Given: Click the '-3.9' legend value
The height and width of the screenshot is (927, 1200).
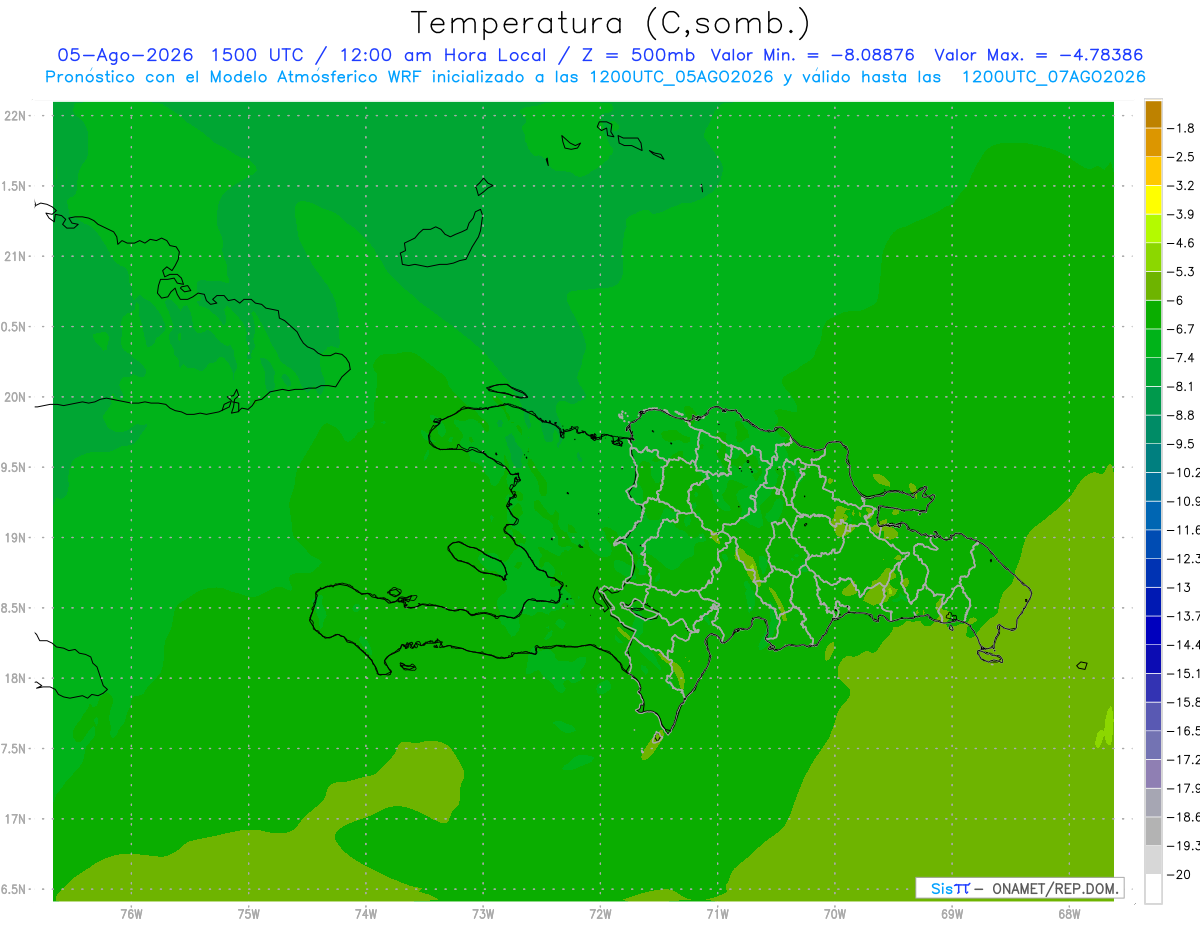Looking at the screenshot, I should 1181,214.
